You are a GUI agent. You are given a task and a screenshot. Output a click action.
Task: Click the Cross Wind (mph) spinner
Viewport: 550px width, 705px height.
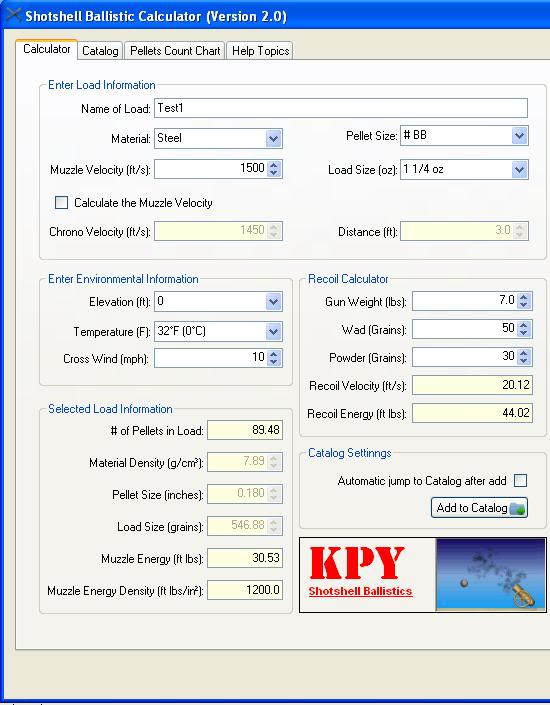coord(274,358)
